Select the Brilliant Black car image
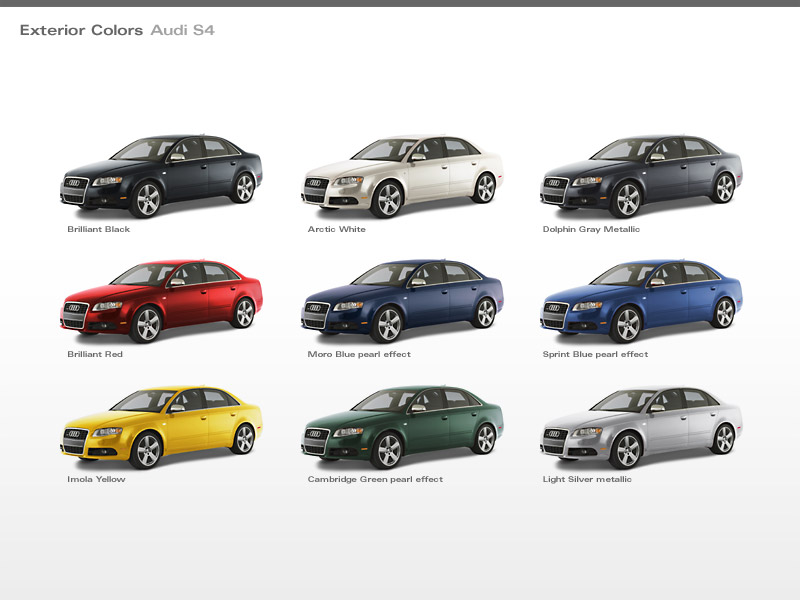The width and height of the screenshot is (800, 600). tap(161, 176)
